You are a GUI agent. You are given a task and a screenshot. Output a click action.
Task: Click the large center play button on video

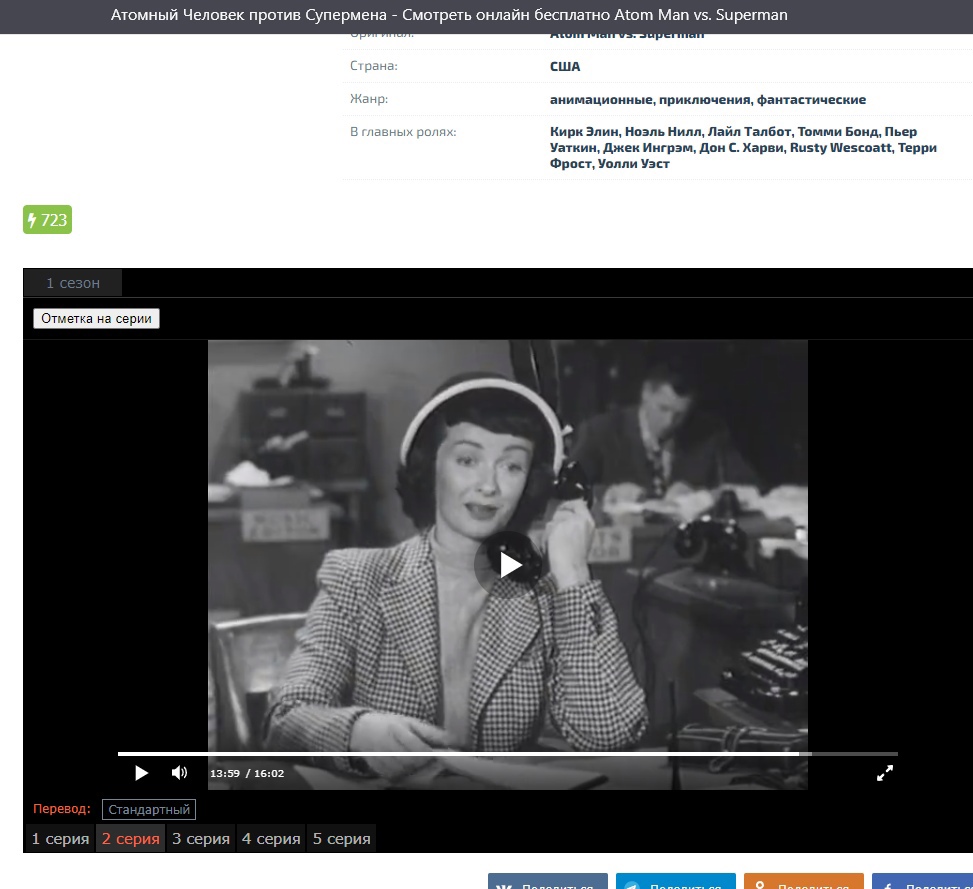pyautogui.click(x=508, y=565)
